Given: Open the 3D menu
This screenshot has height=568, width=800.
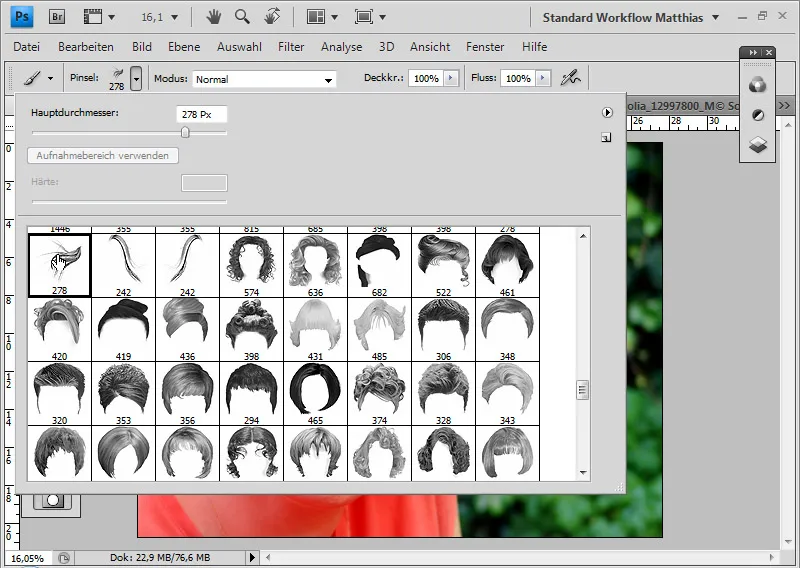Looking at the screenshot, I should click(x=386, y=47).
